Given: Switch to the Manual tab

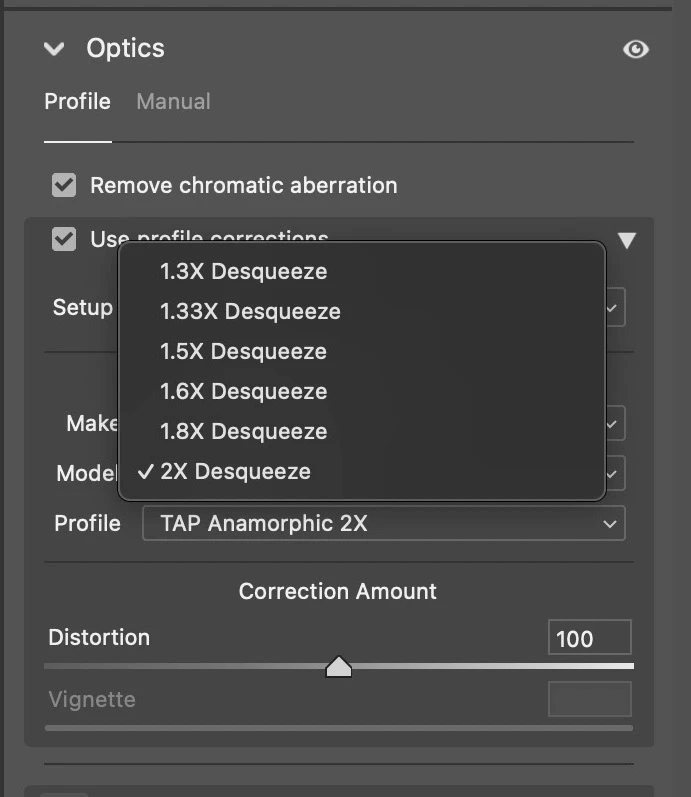Looking at the screenshot, I should point(173,101).
